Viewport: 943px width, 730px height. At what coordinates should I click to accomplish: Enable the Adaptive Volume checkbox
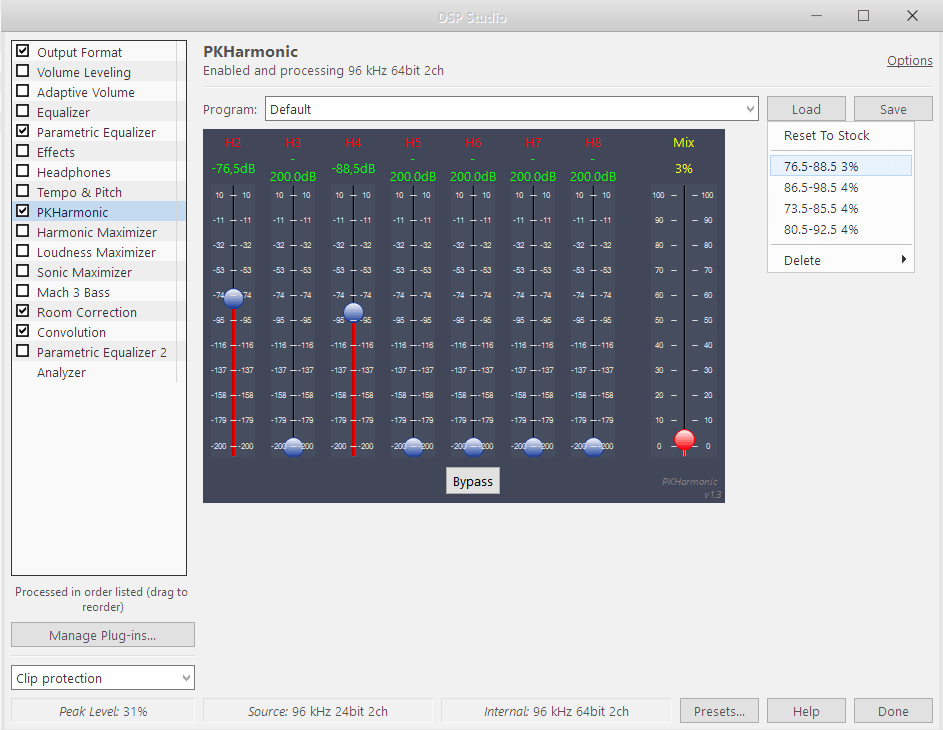click(23, 91)
